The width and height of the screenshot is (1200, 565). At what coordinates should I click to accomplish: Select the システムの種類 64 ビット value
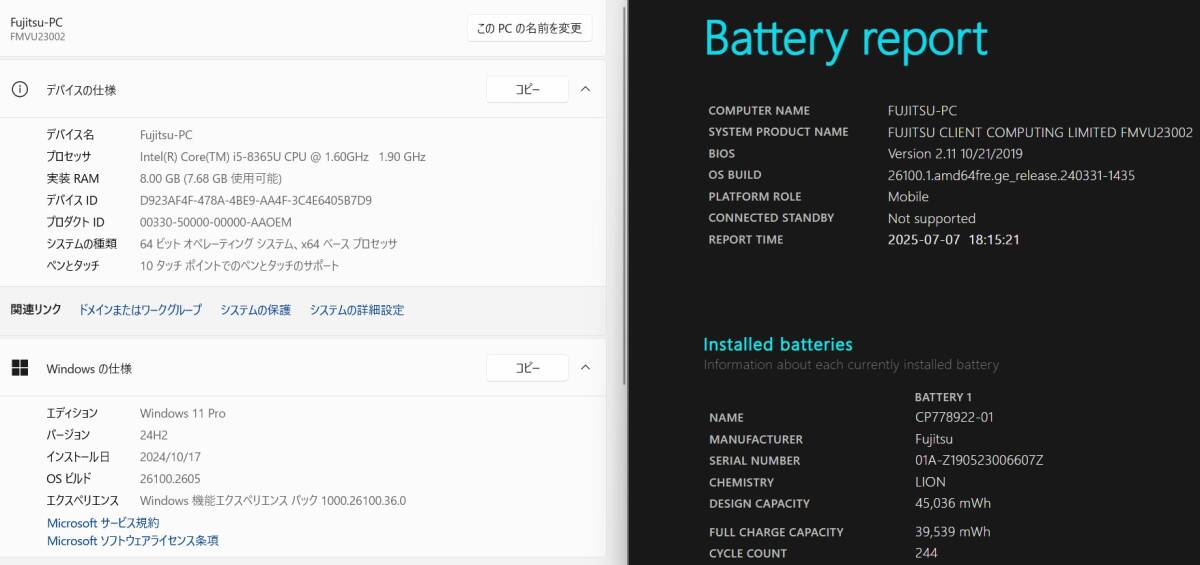click(x=269, y=244)
